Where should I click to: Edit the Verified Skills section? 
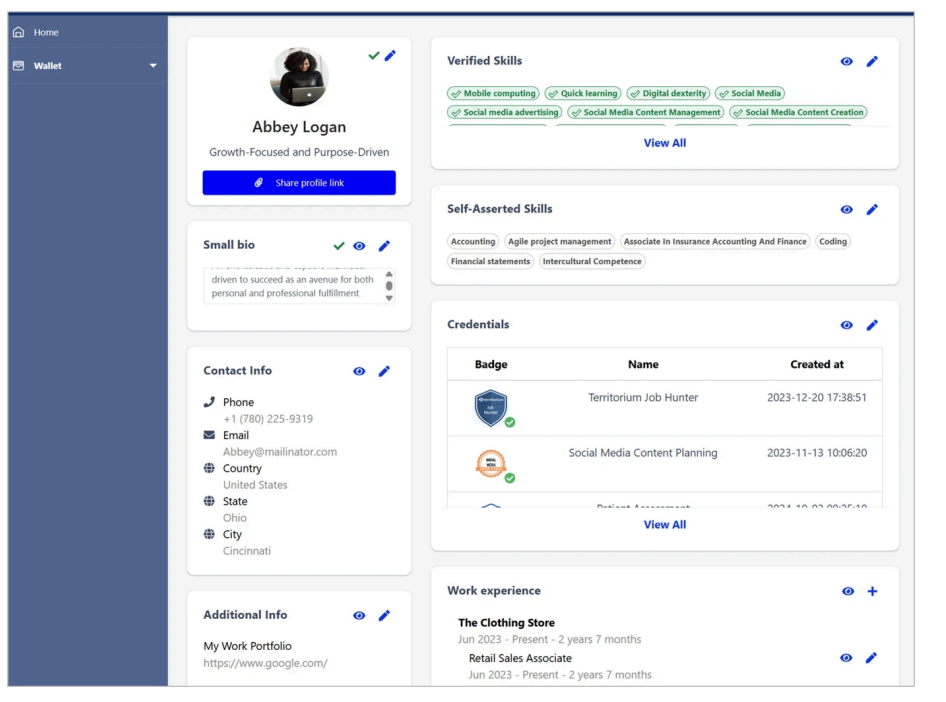pyautogui.click(x=872, y=62)
